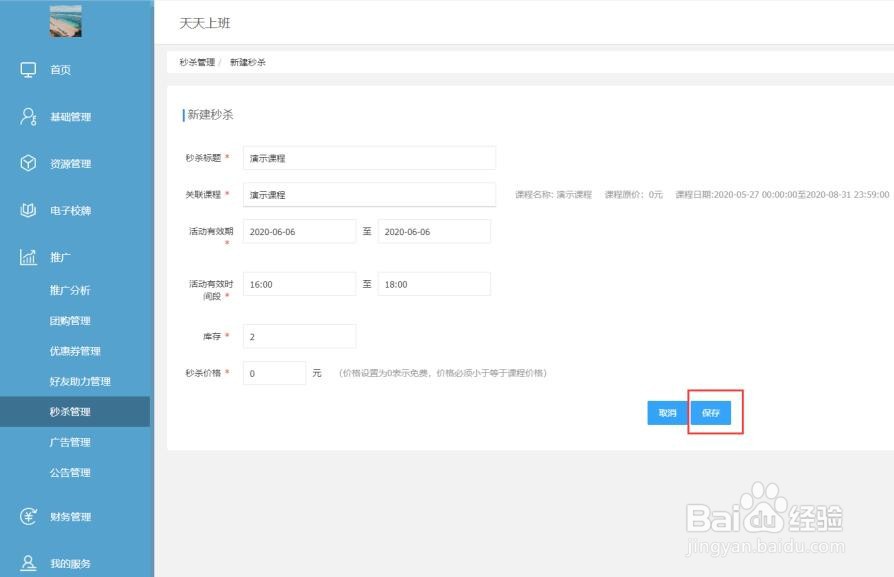This screenshot has height=577, width=894.
Task: Click the 财务管理 coin icon
Action: point(28,517)
